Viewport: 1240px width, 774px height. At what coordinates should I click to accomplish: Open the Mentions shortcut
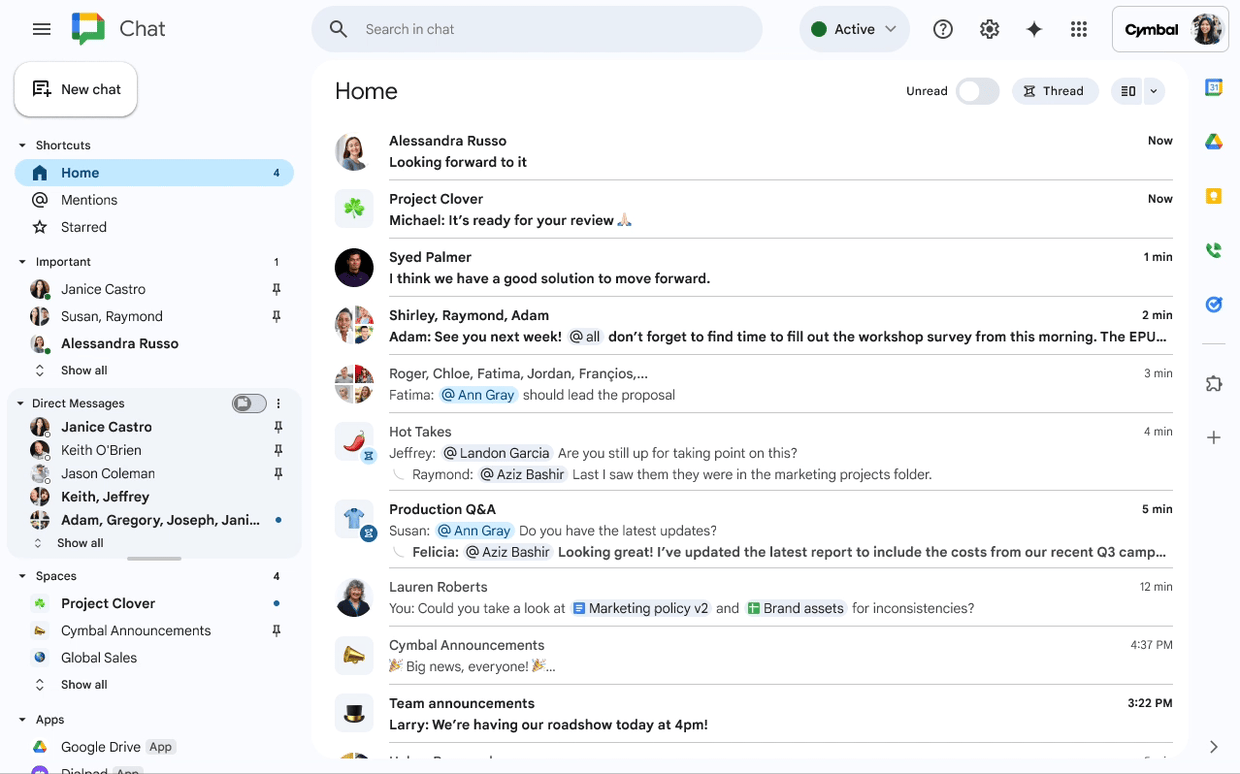[x=89, y=200]
